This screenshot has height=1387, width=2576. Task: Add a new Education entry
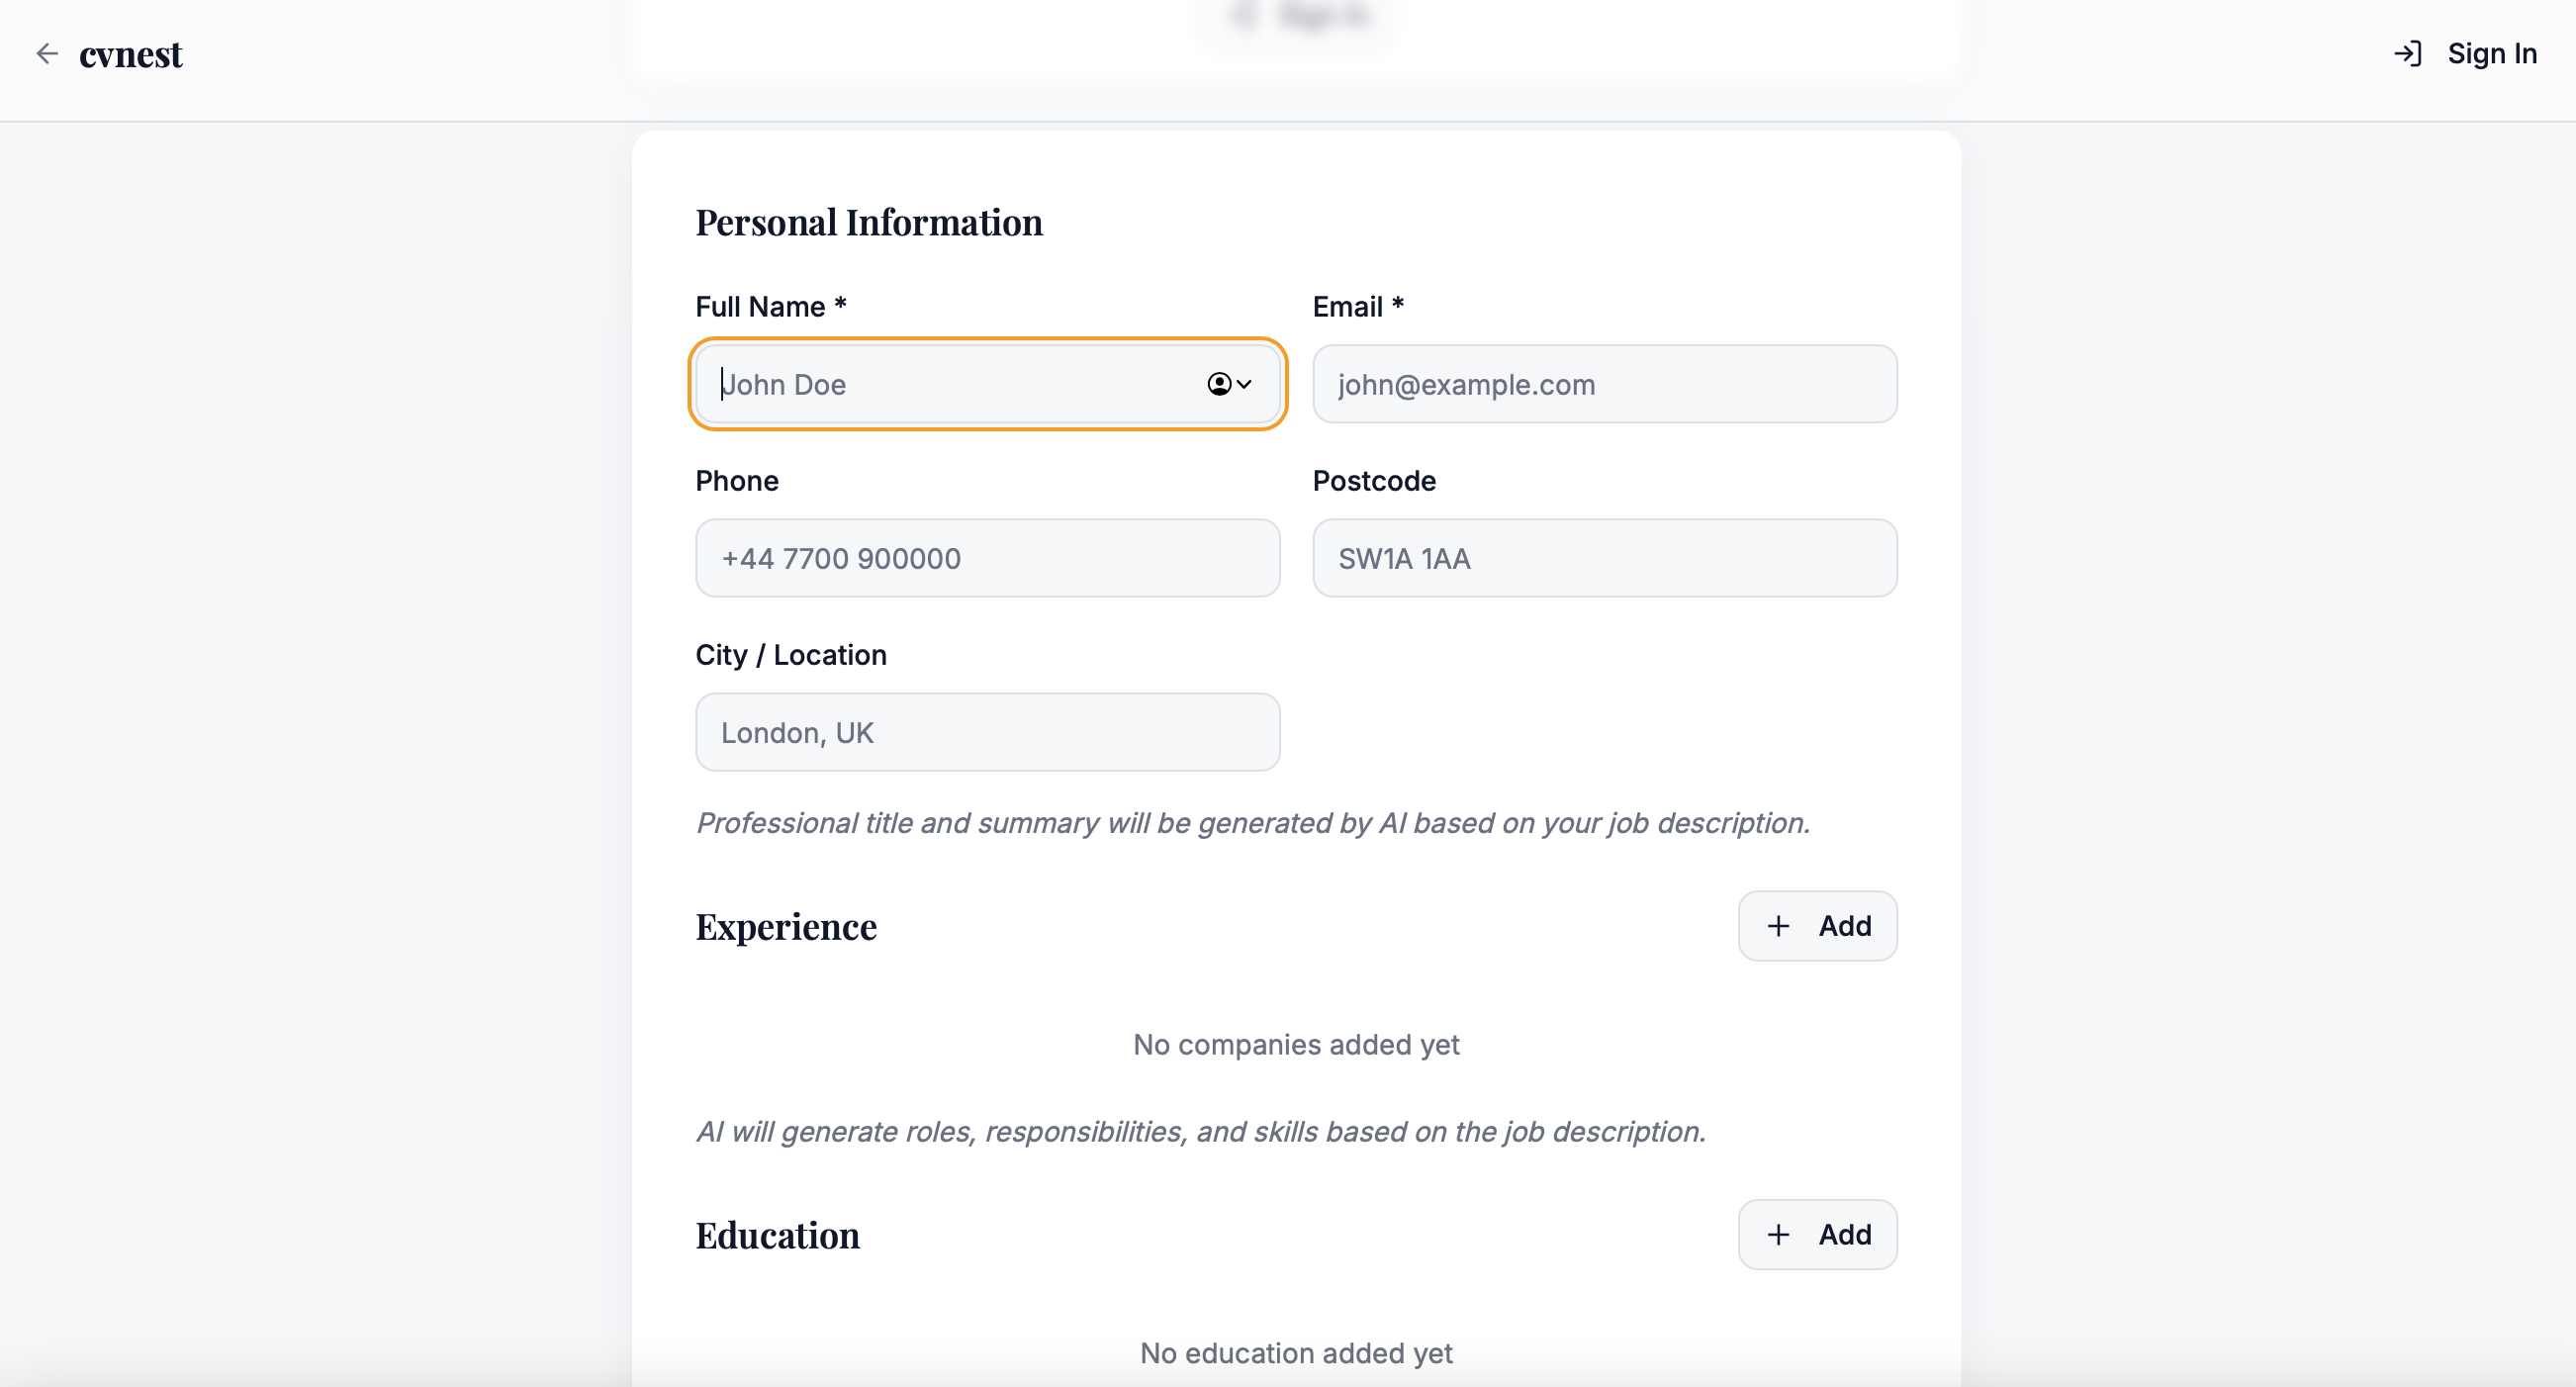click(x=1817, y=1235)
